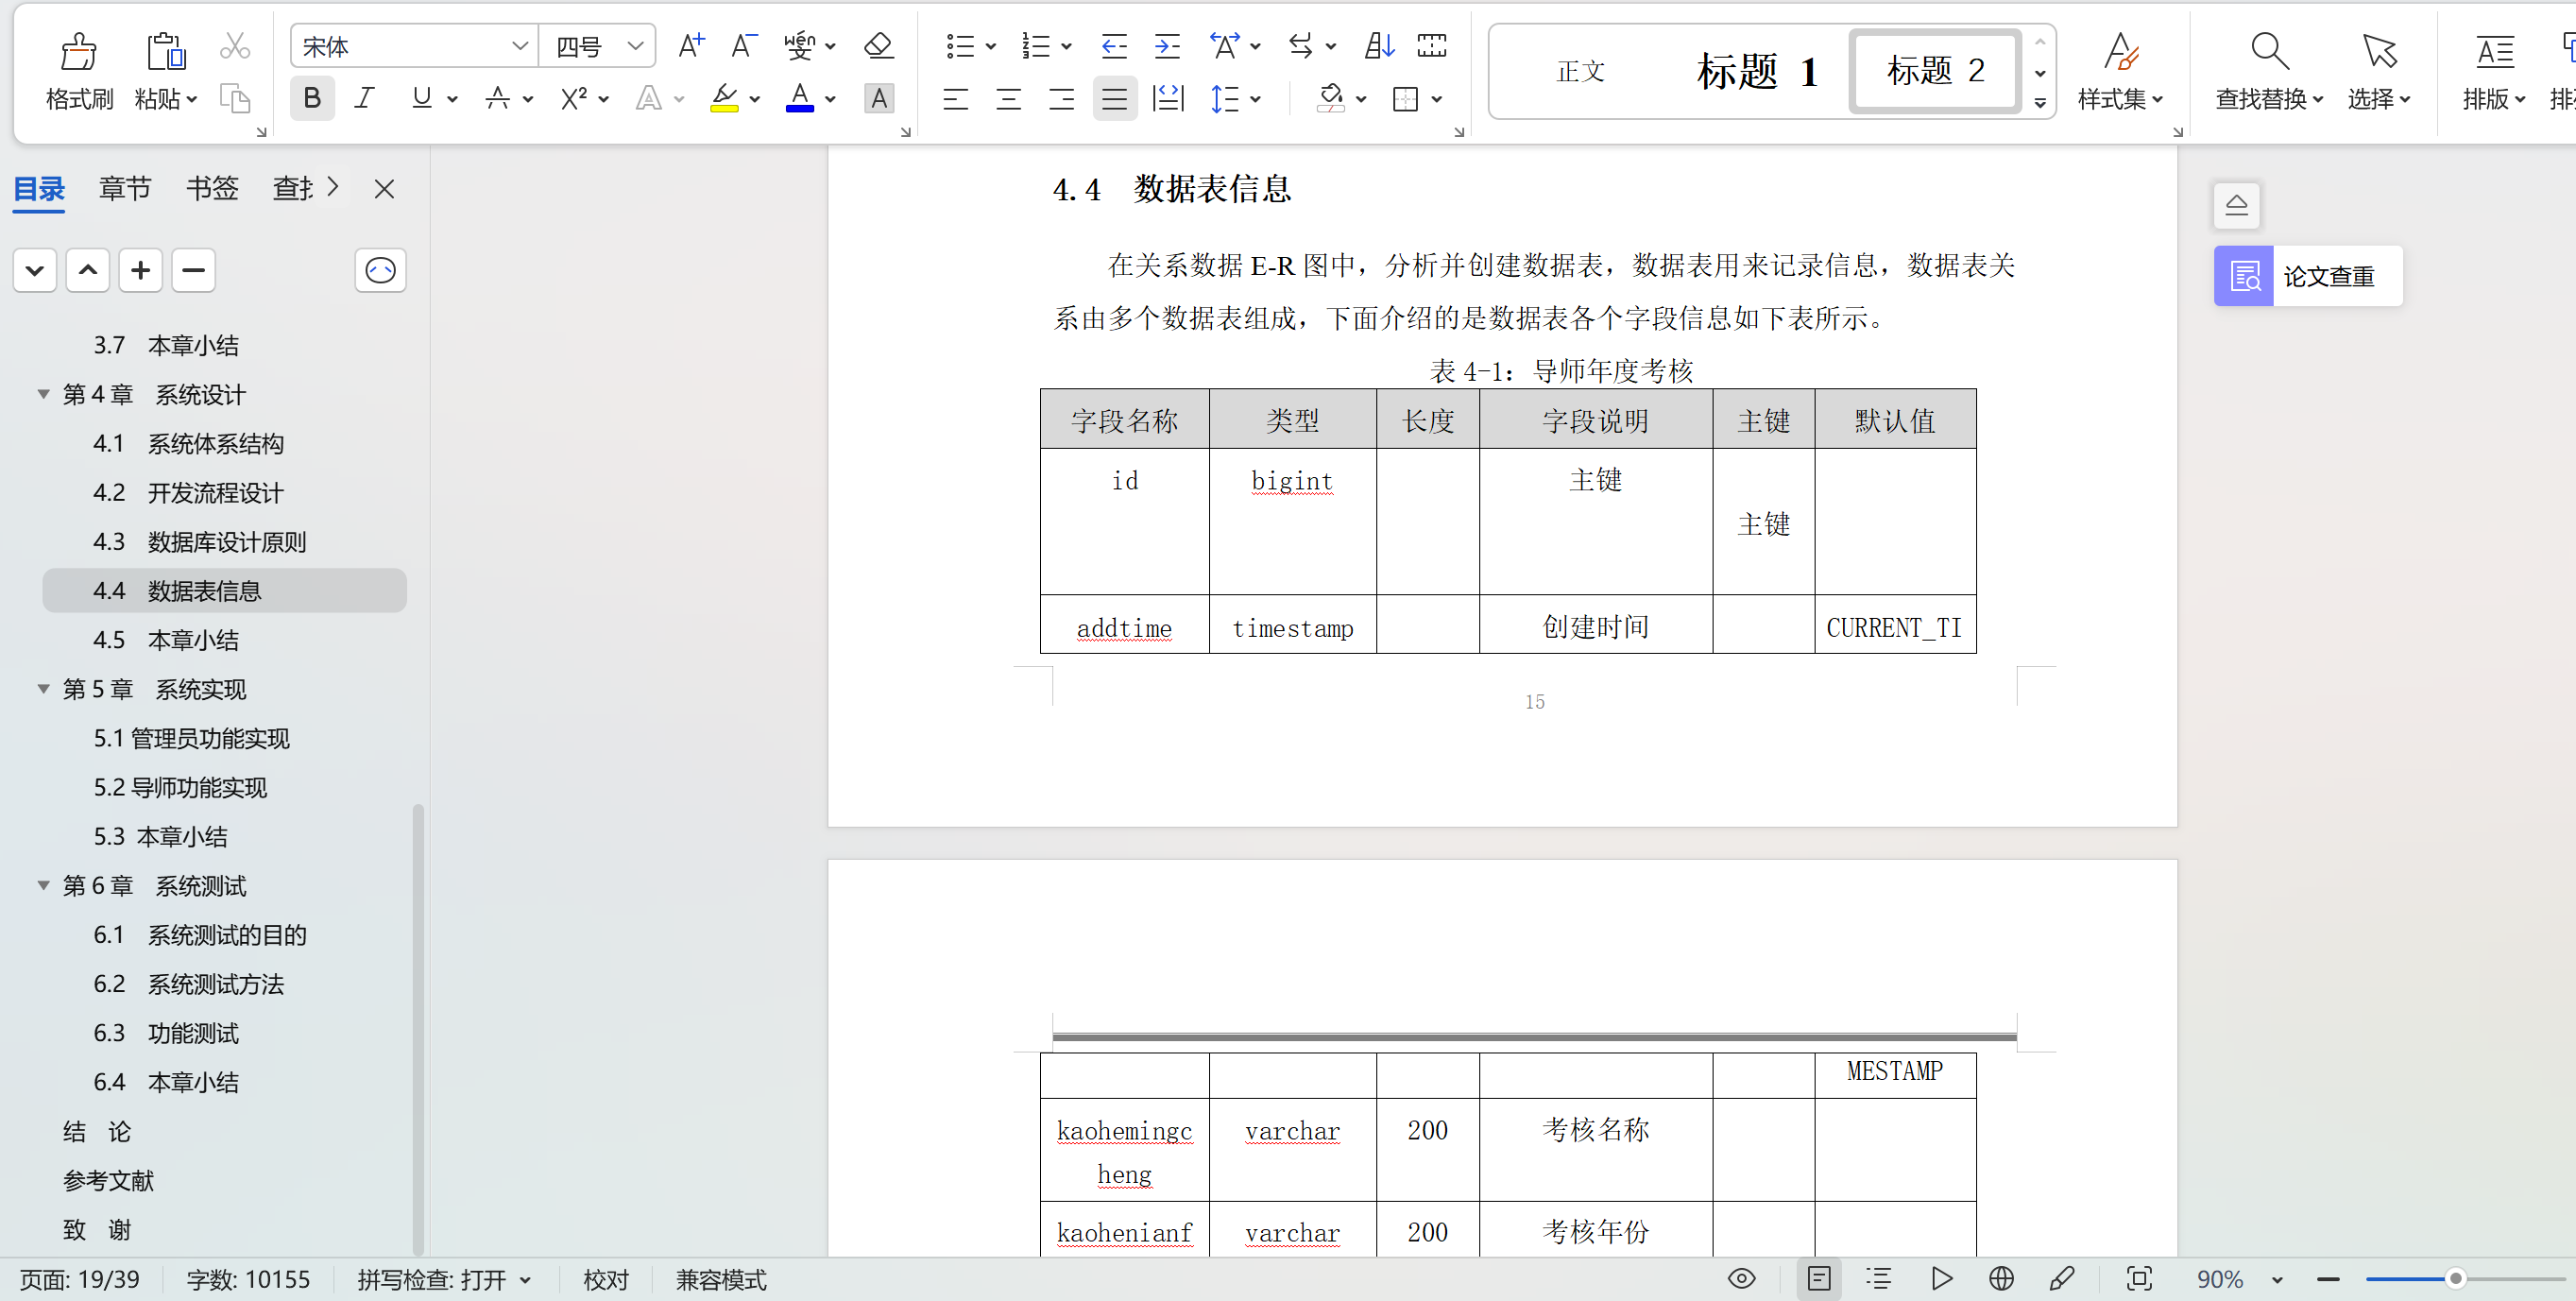Apply 标题 2 style
Viewport: 2576px width, 1301px height.
(x=1934, y=71)
